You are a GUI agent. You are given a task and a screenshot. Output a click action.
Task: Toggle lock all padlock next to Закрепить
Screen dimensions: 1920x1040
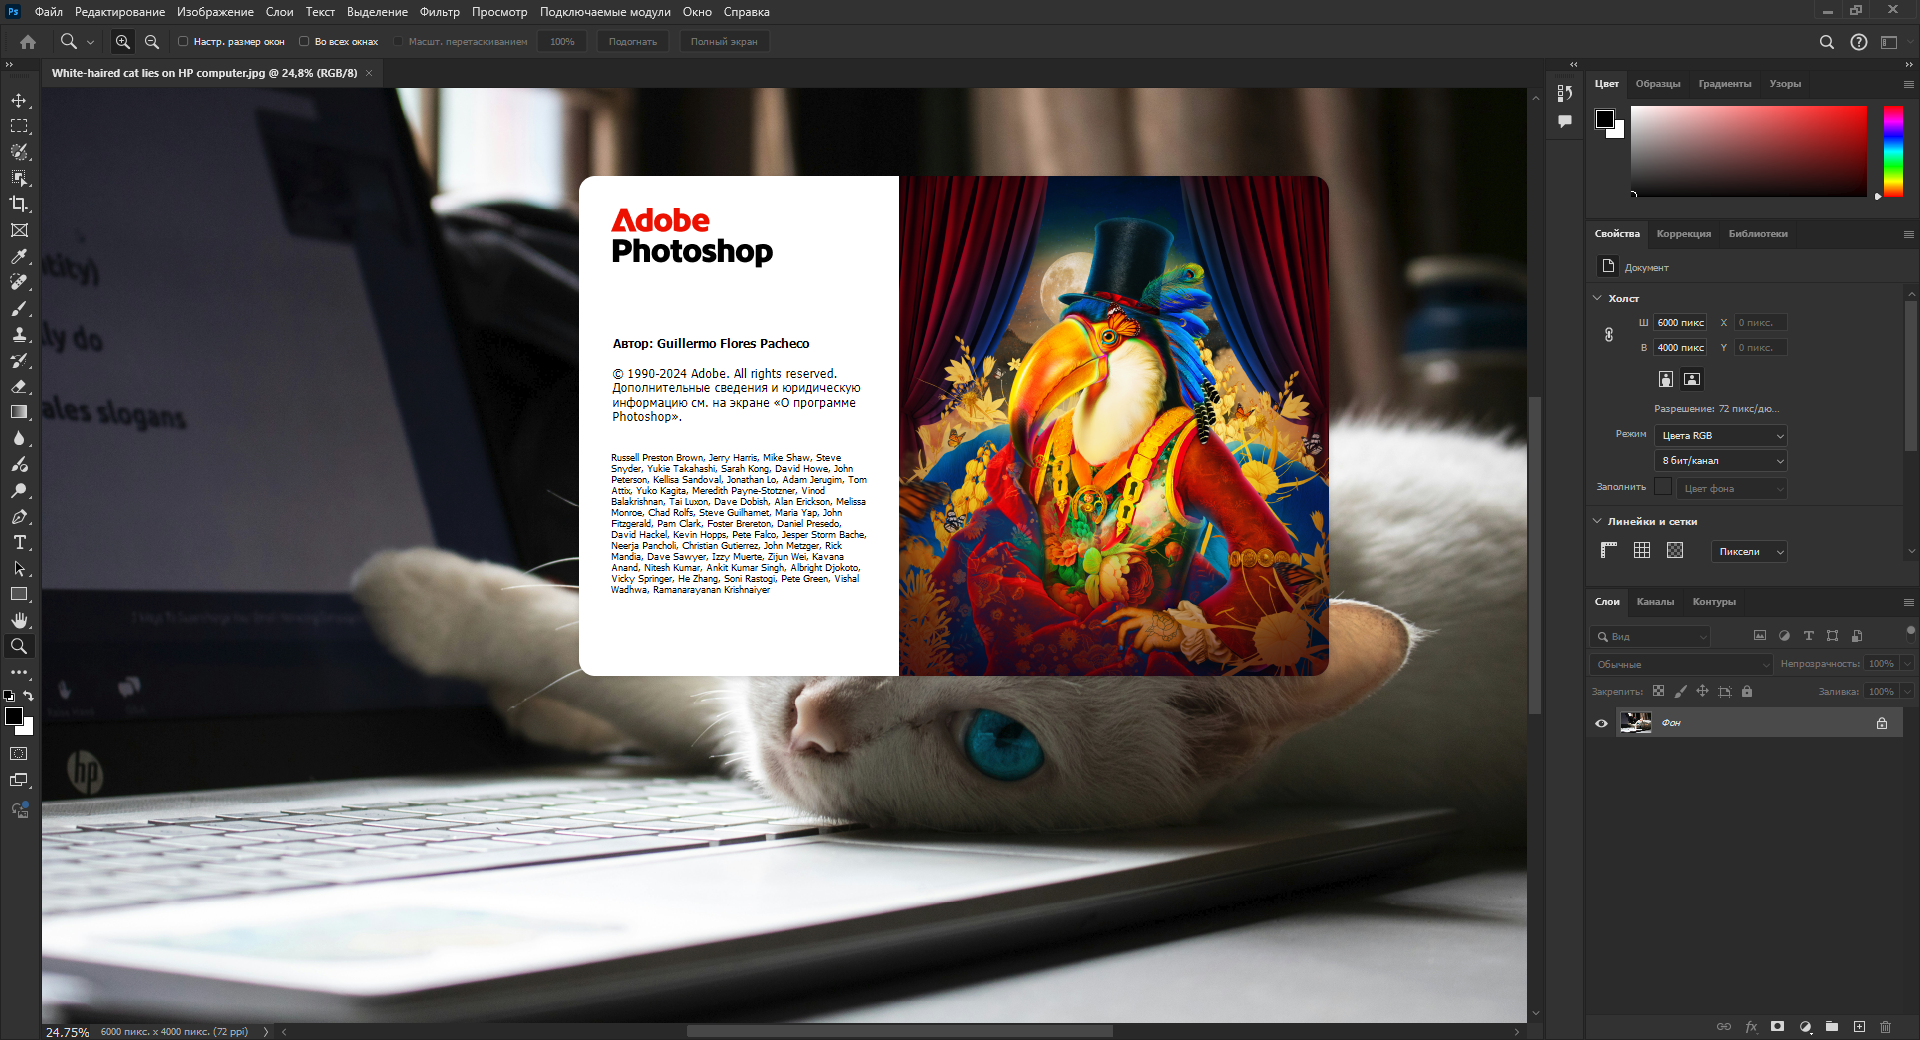1747,691
